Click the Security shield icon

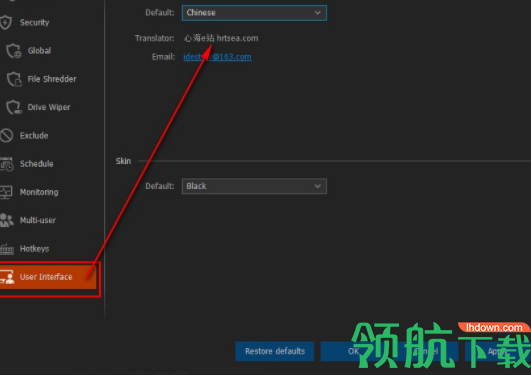click(6, 22)
